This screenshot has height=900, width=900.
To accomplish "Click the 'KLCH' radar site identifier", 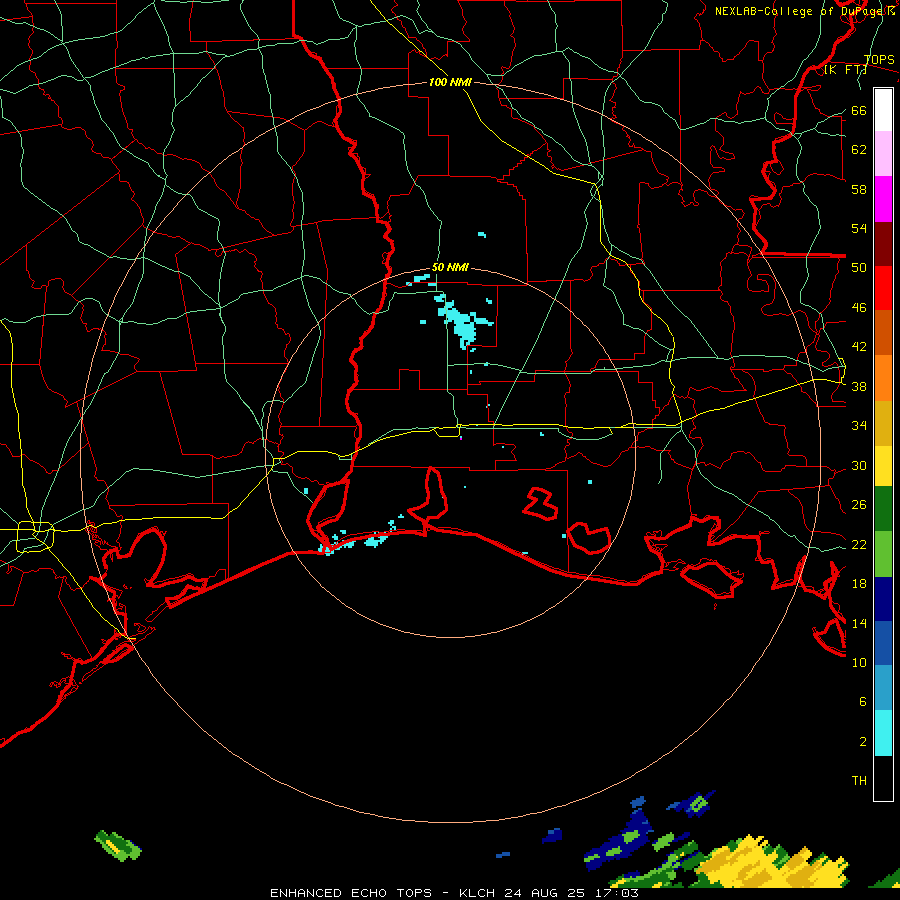I will click(477, 893).
